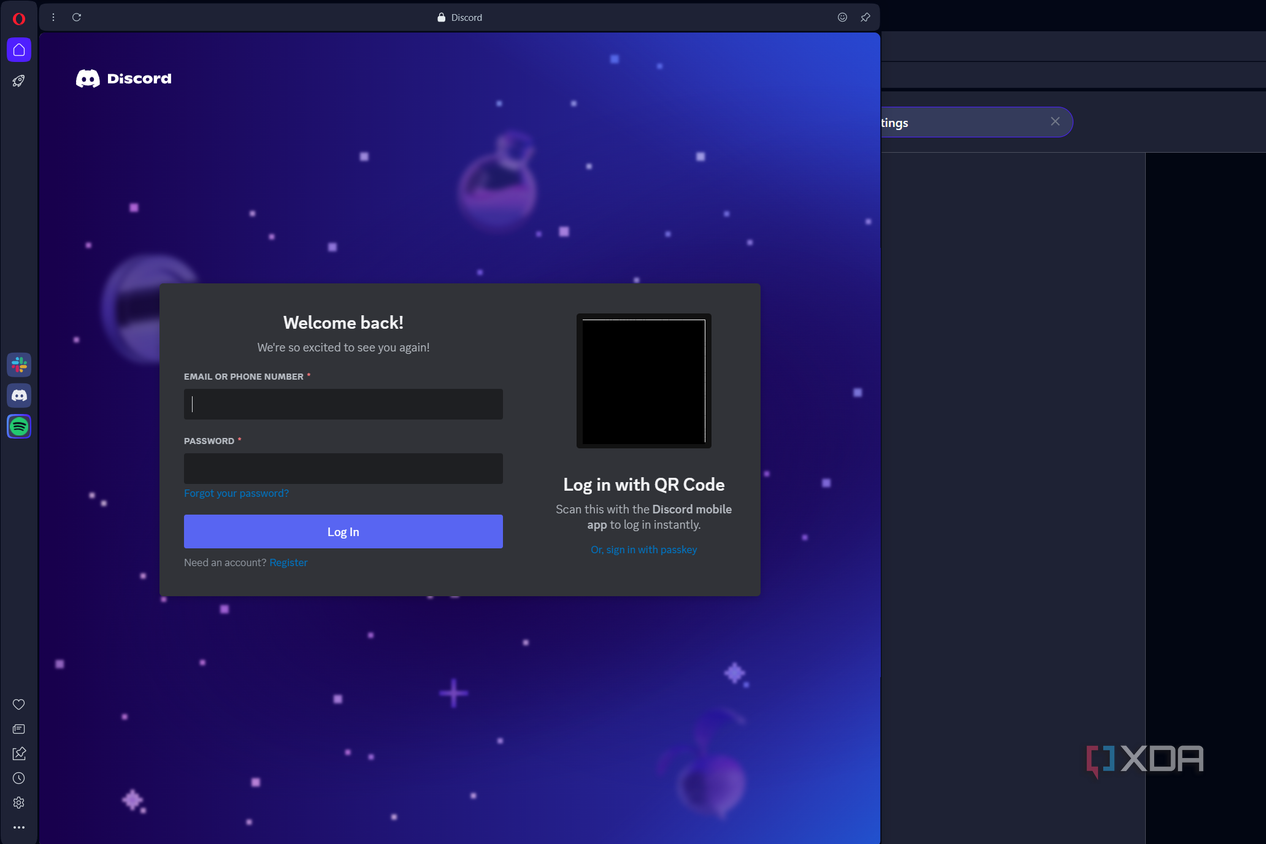Pin the Discord panel open

click(x=865, y=17)
